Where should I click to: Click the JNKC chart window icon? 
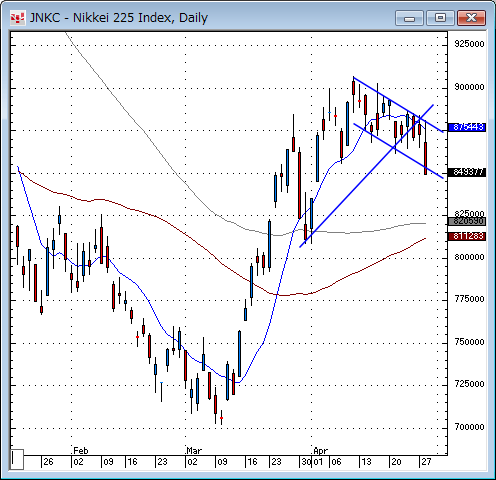click(x=17, y=18)
